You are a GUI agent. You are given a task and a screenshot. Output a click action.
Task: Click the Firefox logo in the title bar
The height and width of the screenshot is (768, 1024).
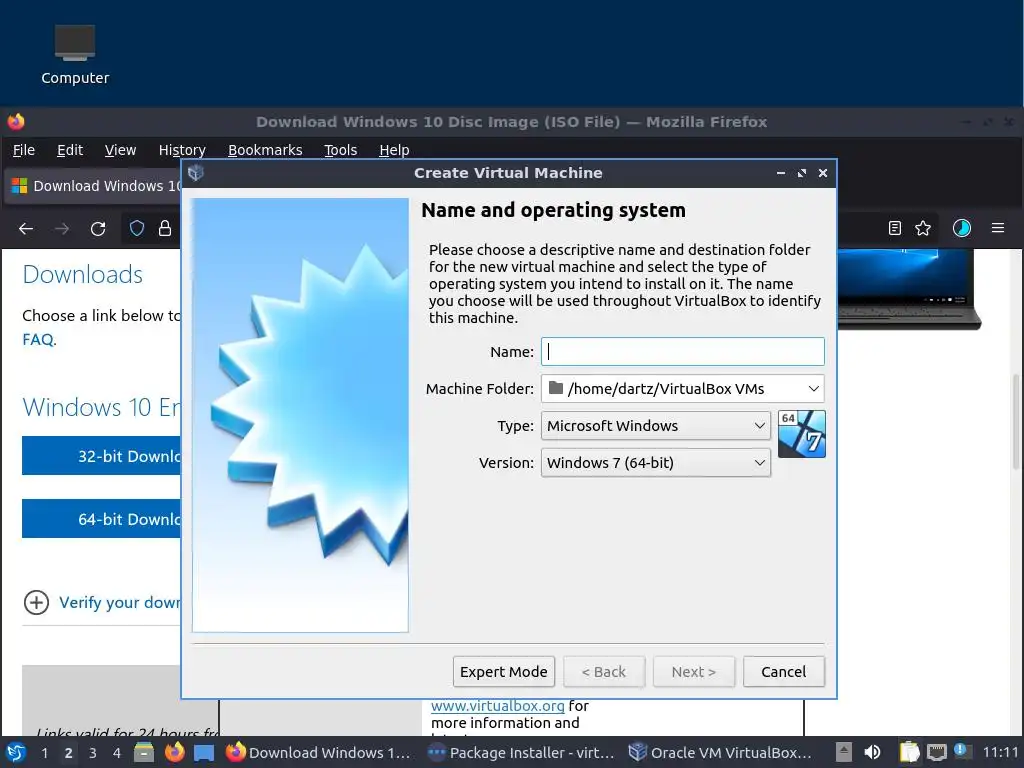click(16, 121)
